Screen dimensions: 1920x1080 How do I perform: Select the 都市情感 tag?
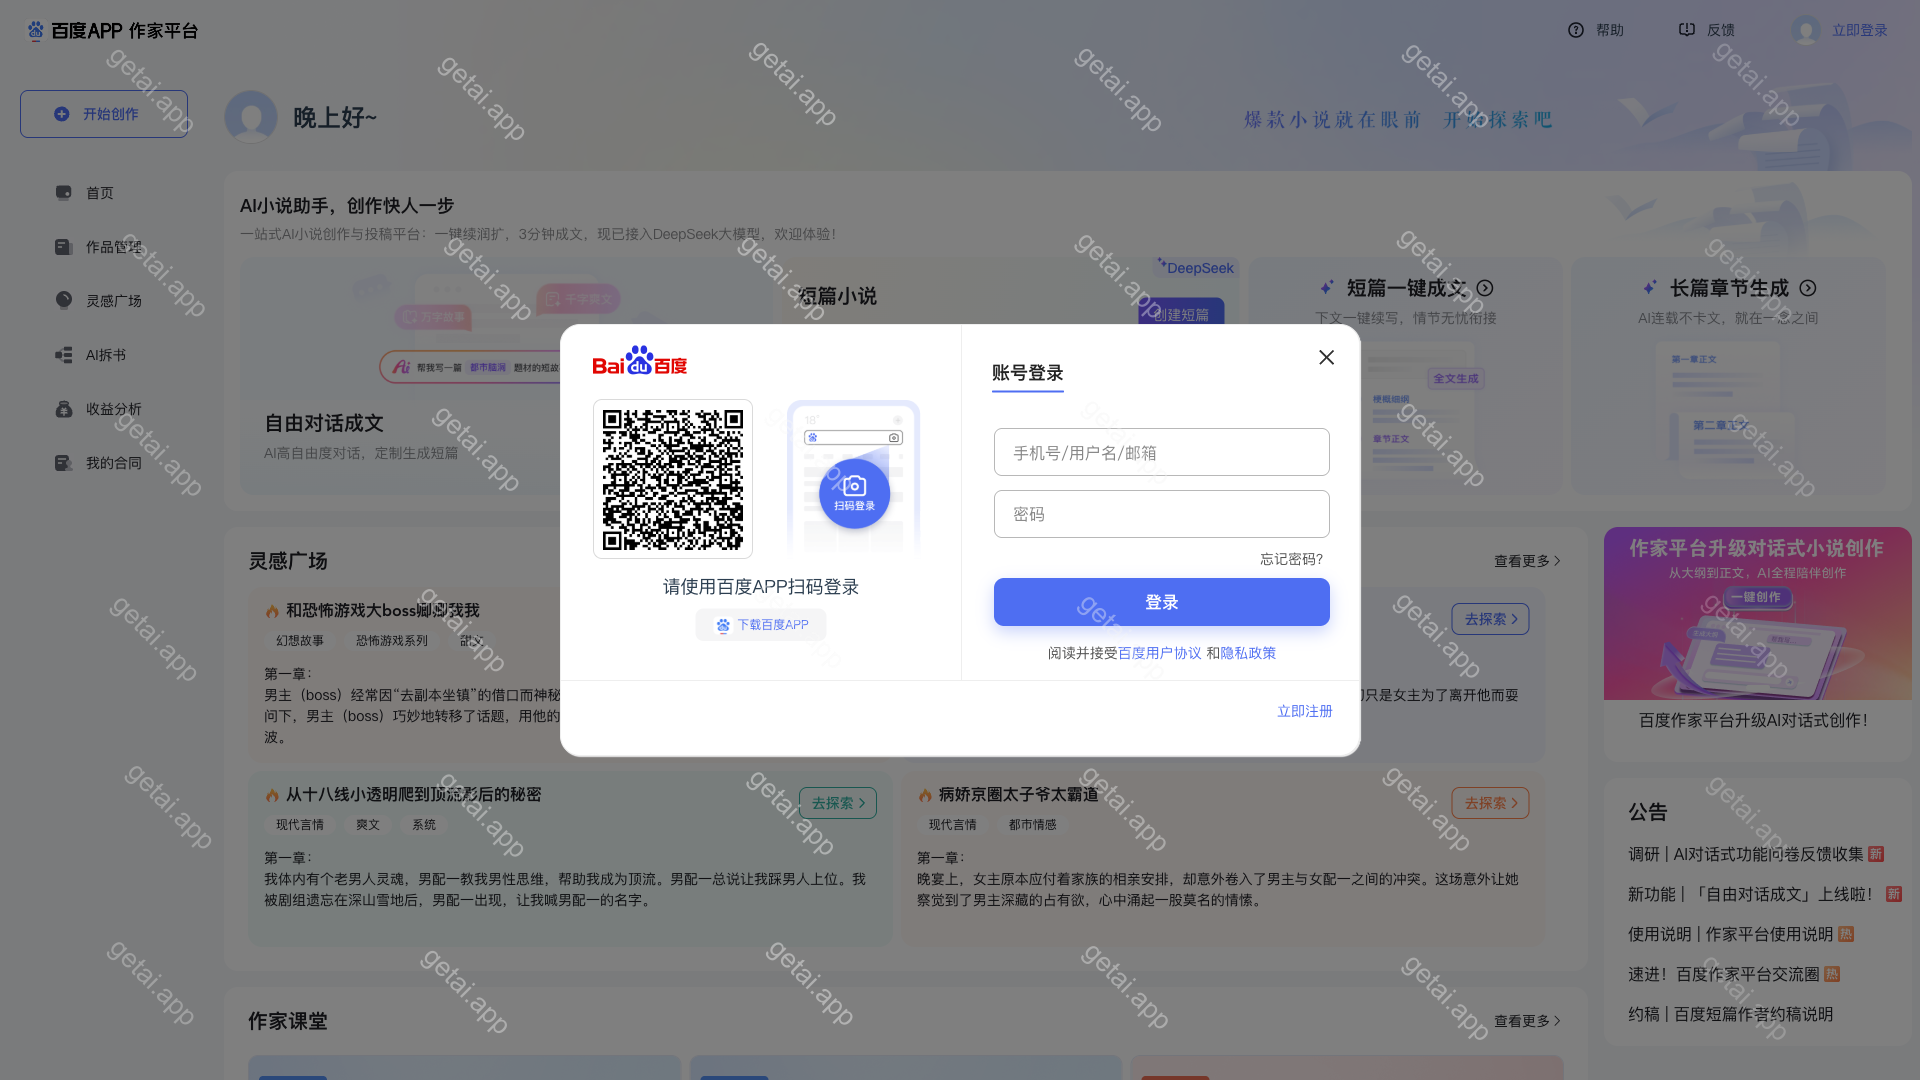click(x=1032, y=825)
